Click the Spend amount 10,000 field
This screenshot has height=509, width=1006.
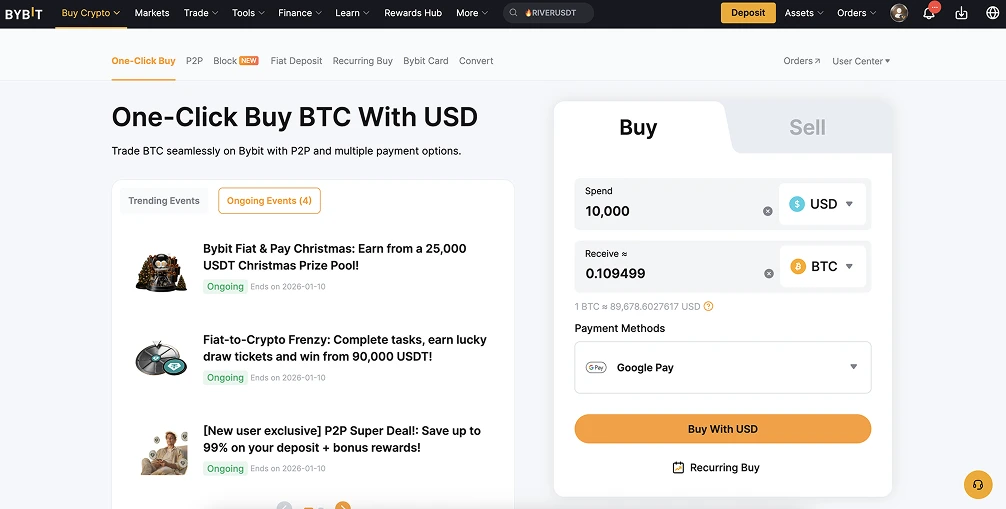click(x=676, y=204)
